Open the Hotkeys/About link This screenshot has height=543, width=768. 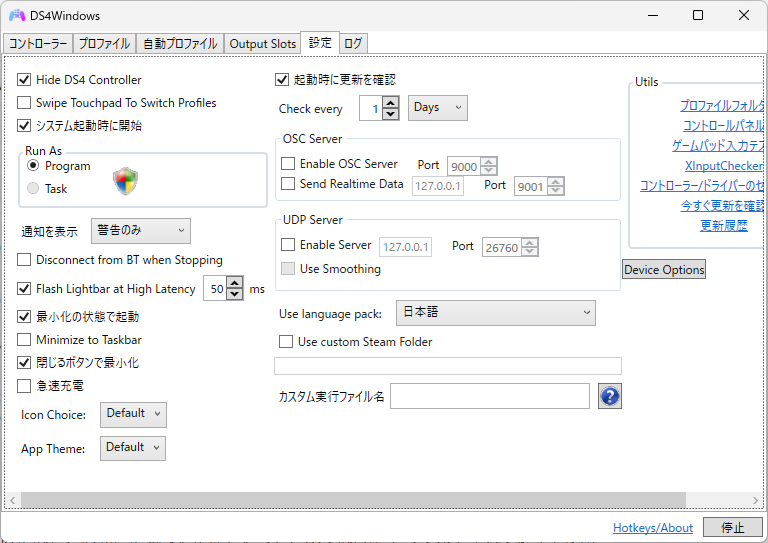tap(653, 528)
